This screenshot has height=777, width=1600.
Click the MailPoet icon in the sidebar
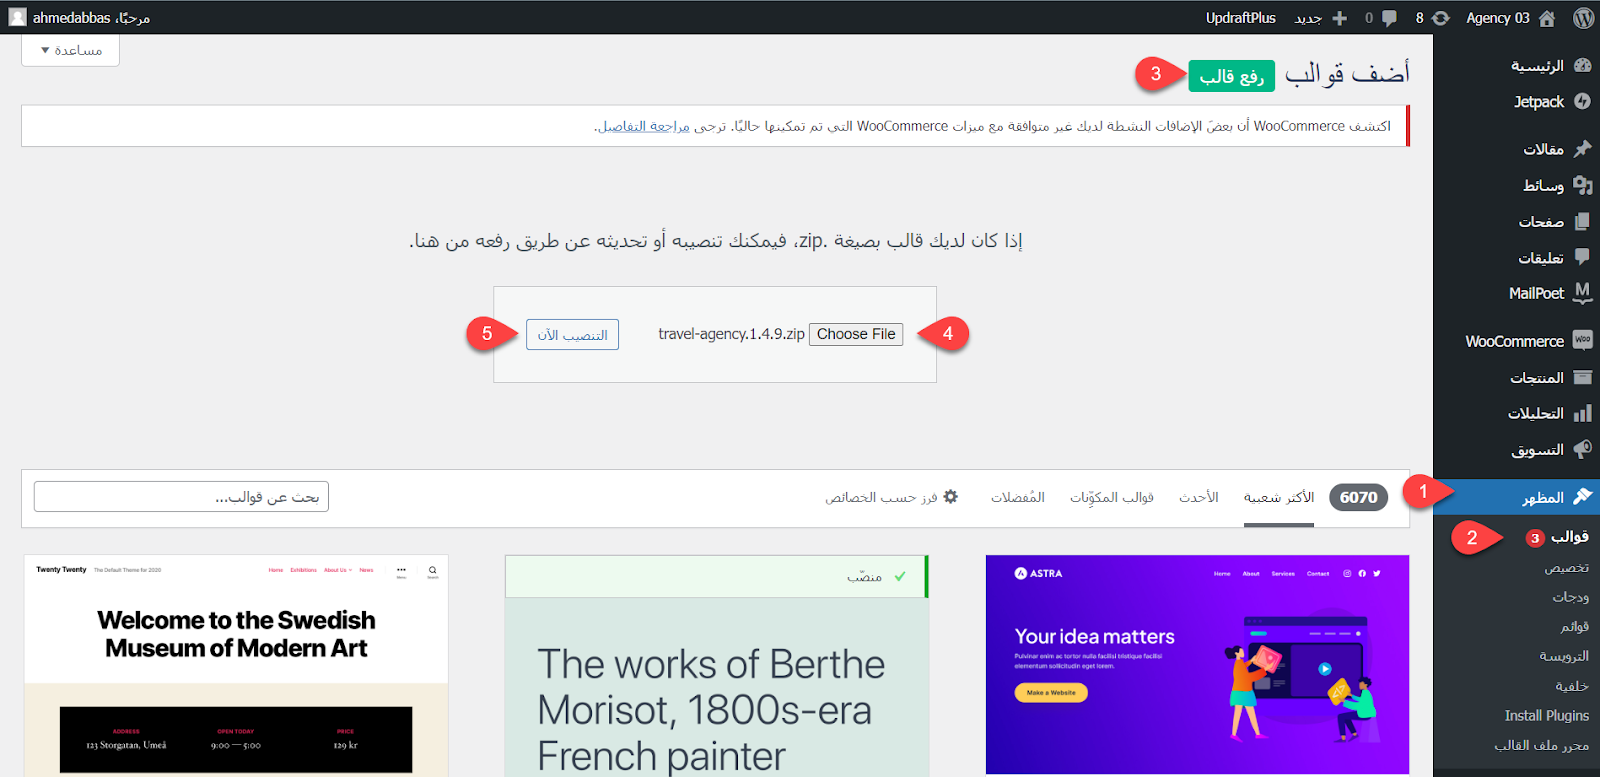coord(1582,293)
